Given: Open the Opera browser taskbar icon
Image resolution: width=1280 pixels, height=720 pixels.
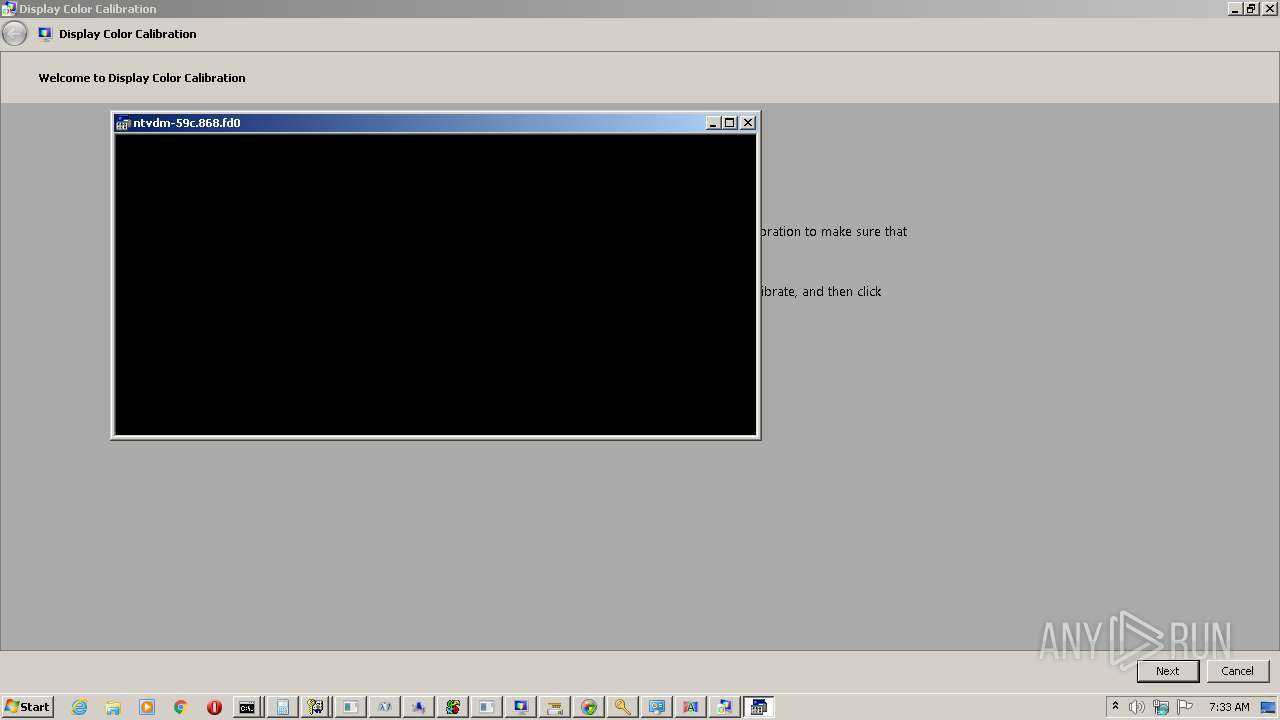Looking at the screenshot, I should coord(214,707).
